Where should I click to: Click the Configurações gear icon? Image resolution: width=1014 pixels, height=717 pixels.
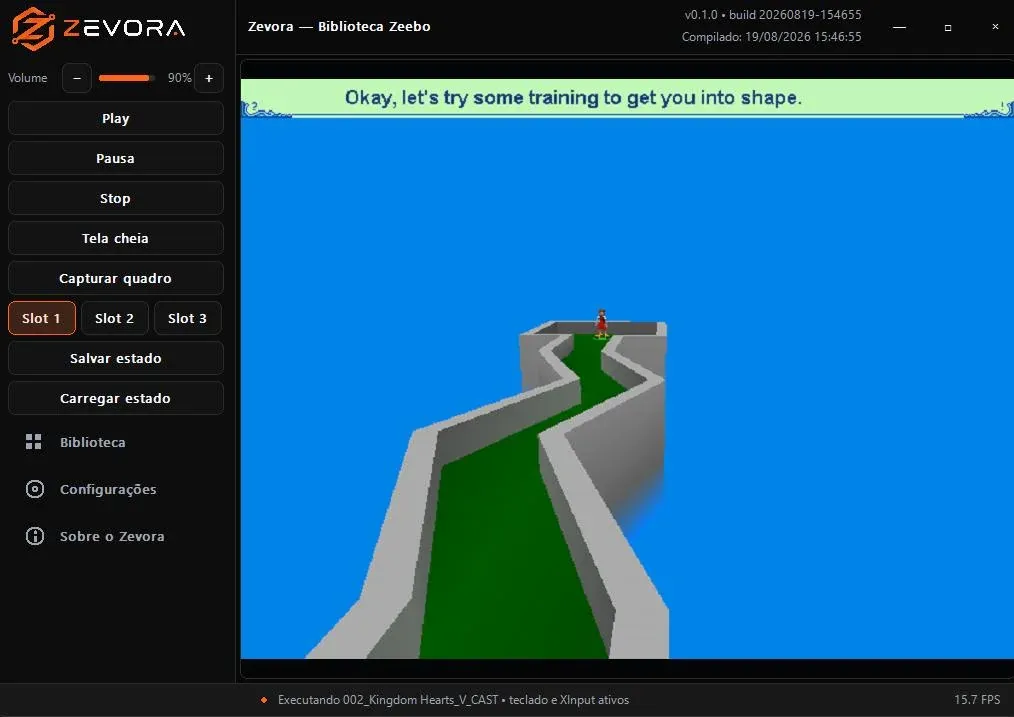(34, 489)
